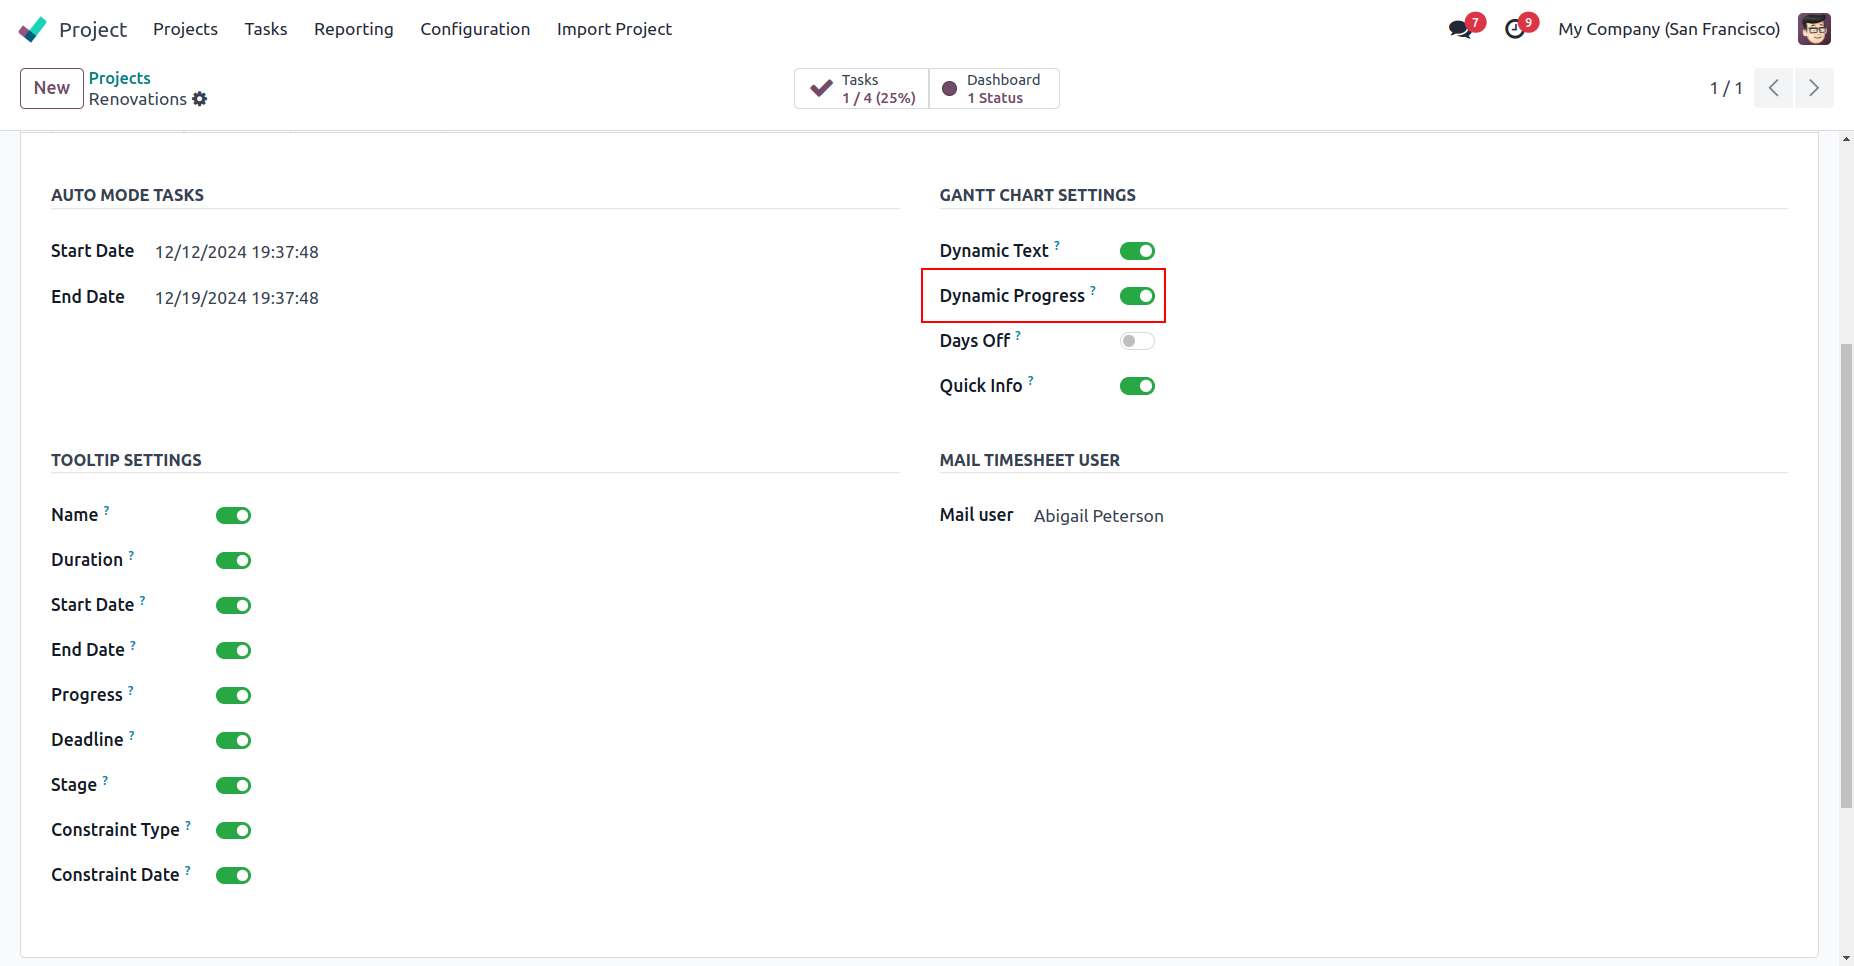
Task: Click the Project app logo icon
Action: click(x=33, y=29)
